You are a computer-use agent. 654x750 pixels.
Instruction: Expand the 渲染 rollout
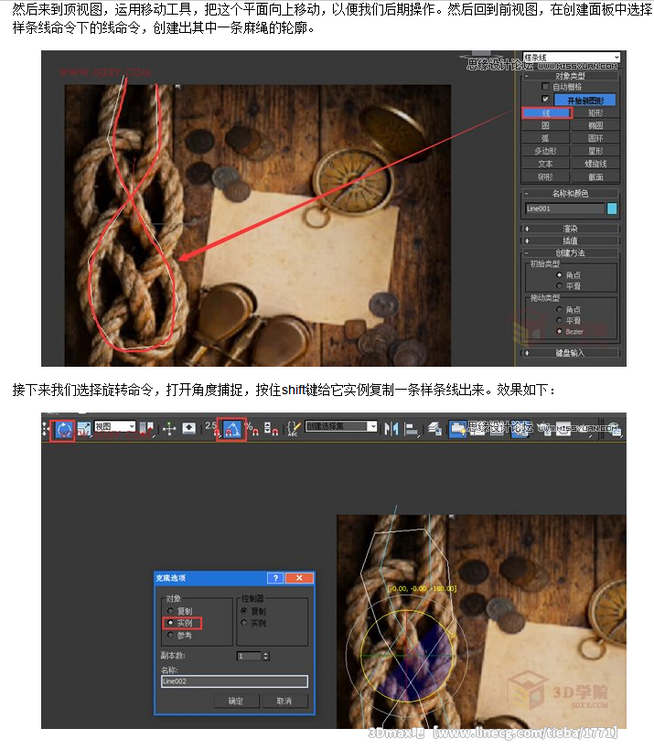pyautogui.click(x=571, y=228)
